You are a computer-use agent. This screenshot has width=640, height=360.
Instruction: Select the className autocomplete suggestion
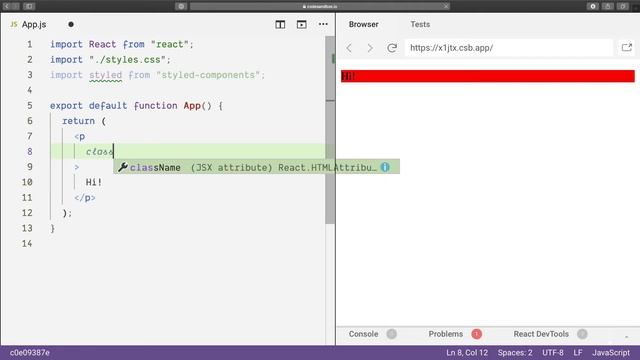click(x=256, y=167)
